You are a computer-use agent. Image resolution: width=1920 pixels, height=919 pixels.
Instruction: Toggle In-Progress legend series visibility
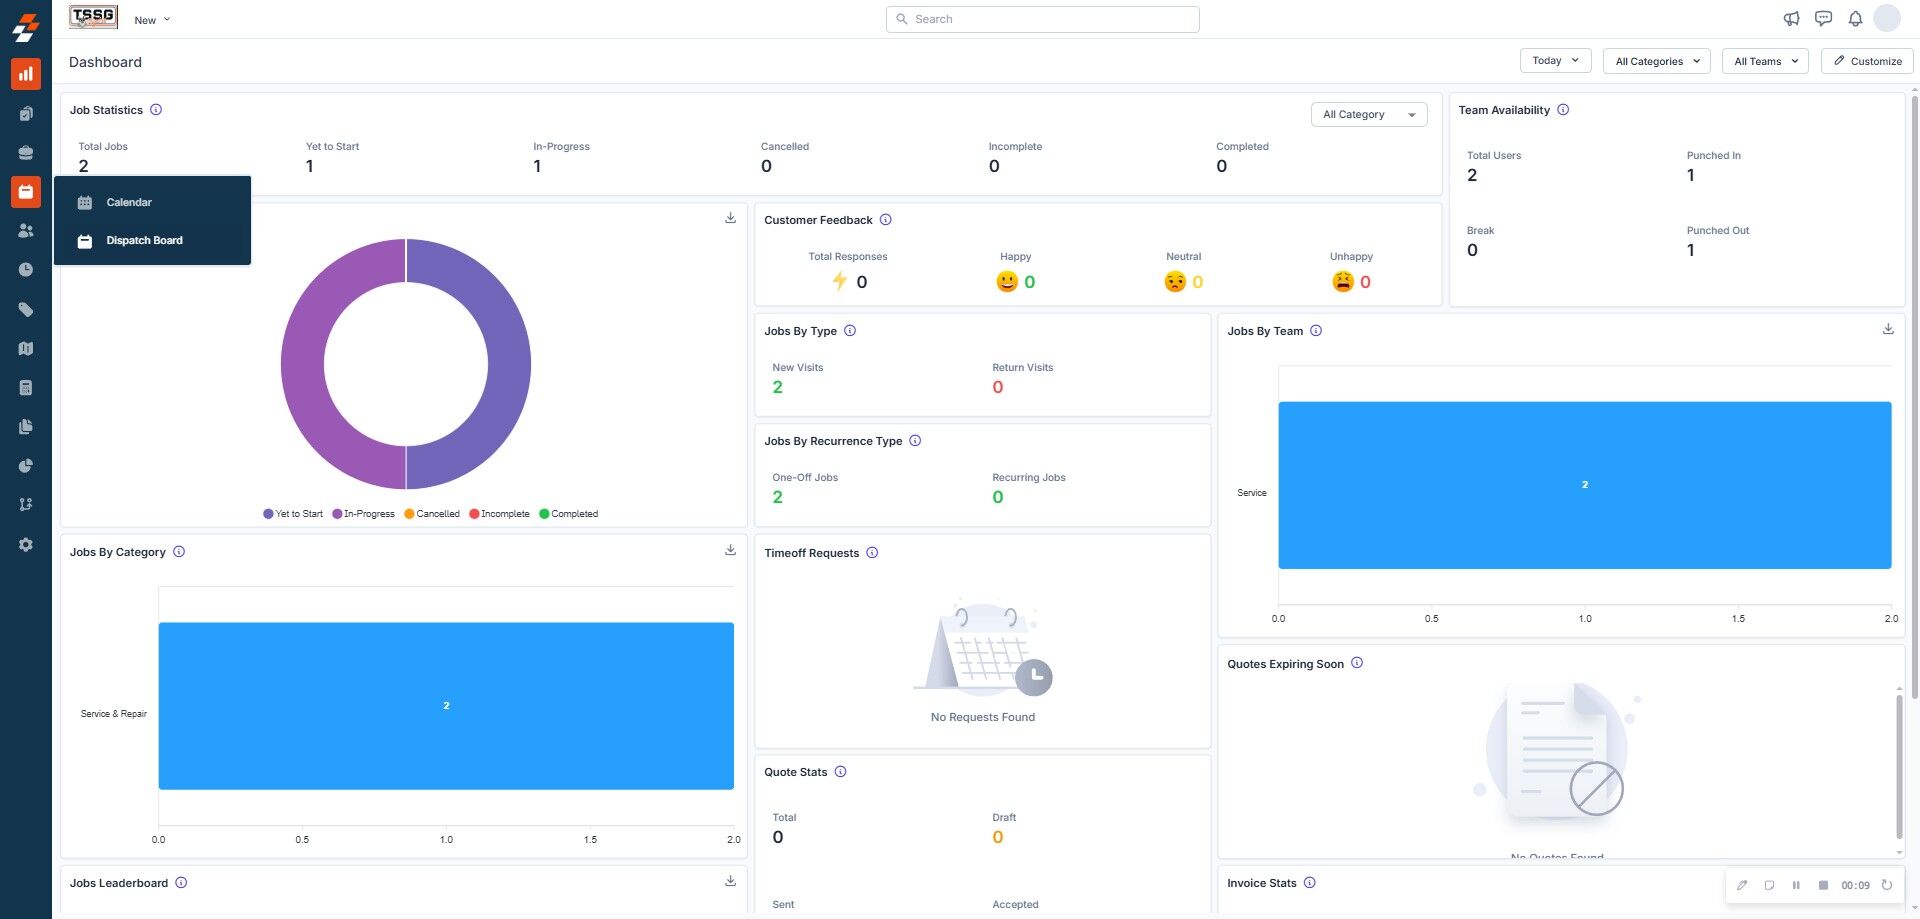click(x=364, y=514)
